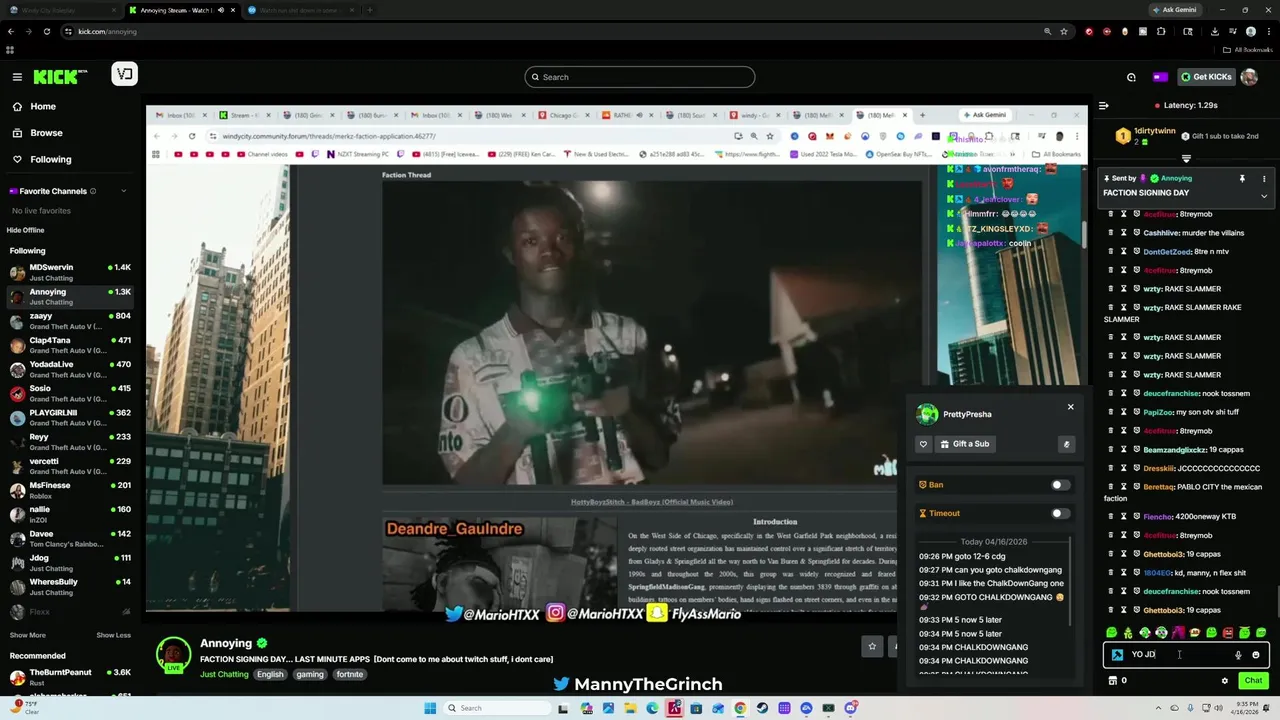Open the VOD icon next to Kick logo
This screenshot has width=1280, height=720.
point(124,74)
